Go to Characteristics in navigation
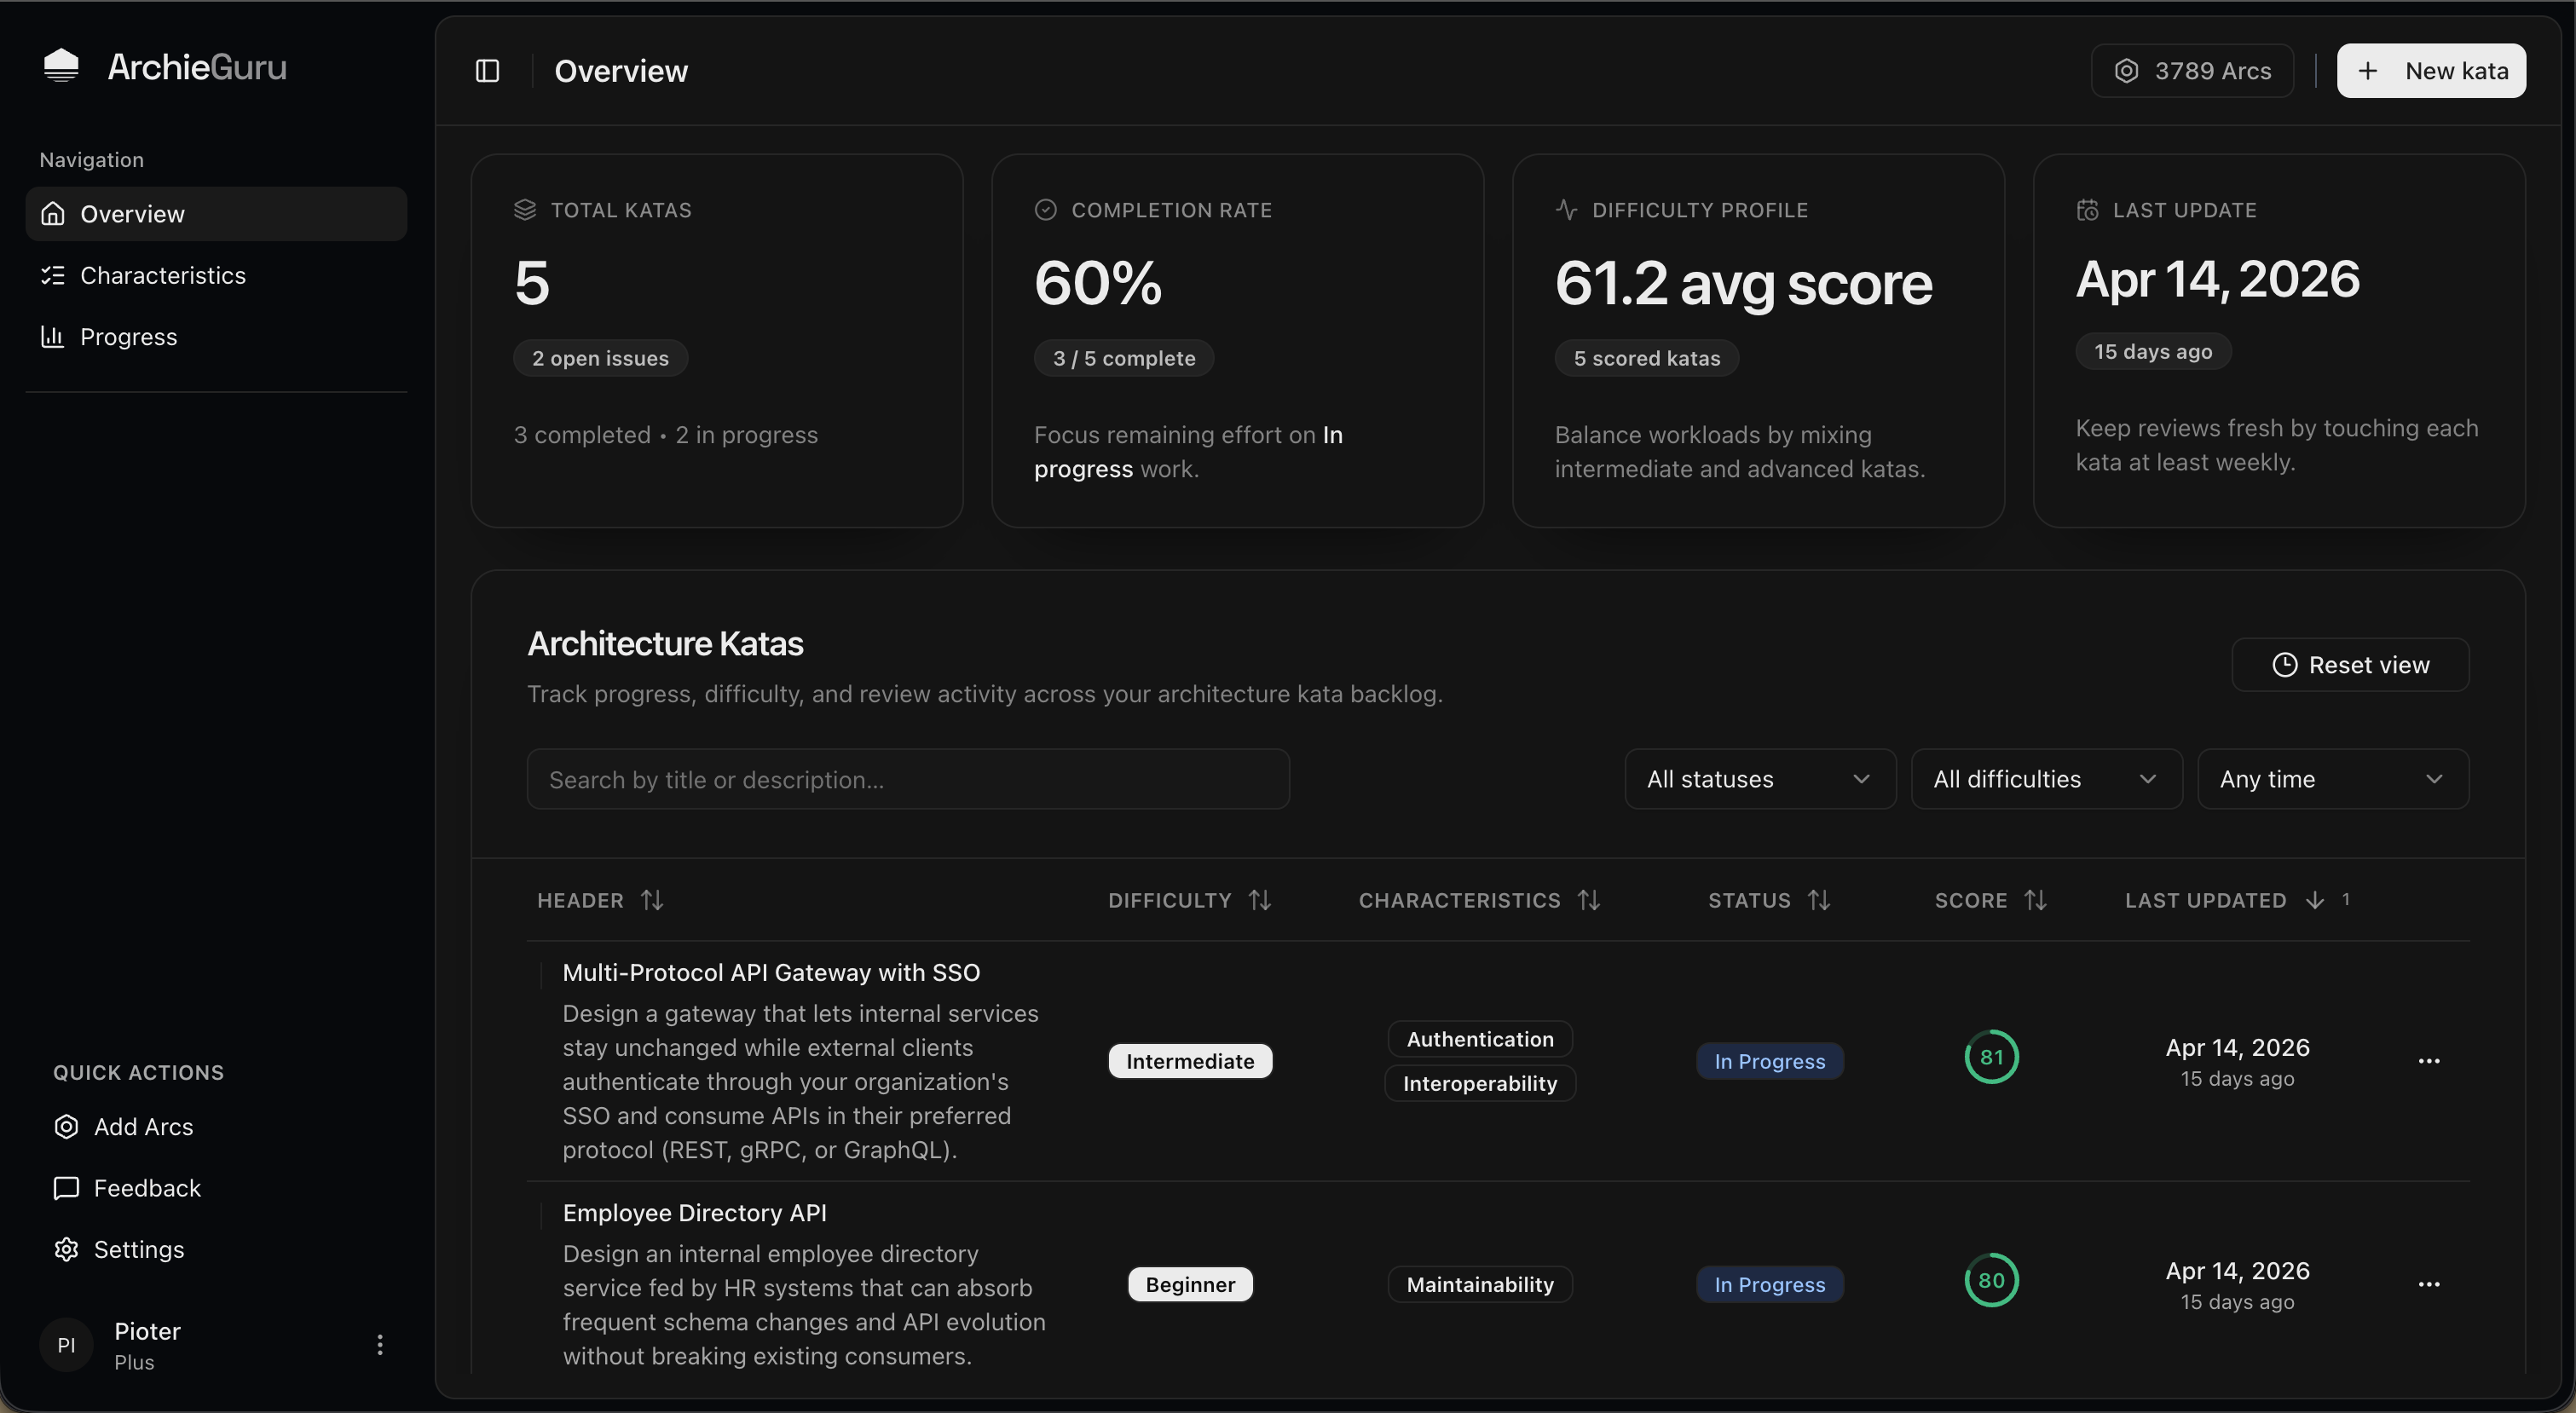 point(162,275)
